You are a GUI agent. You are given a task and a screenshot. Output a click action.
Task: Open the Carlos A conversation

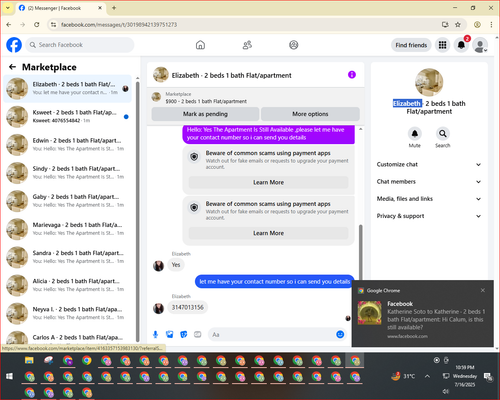[x=68, y=337]
